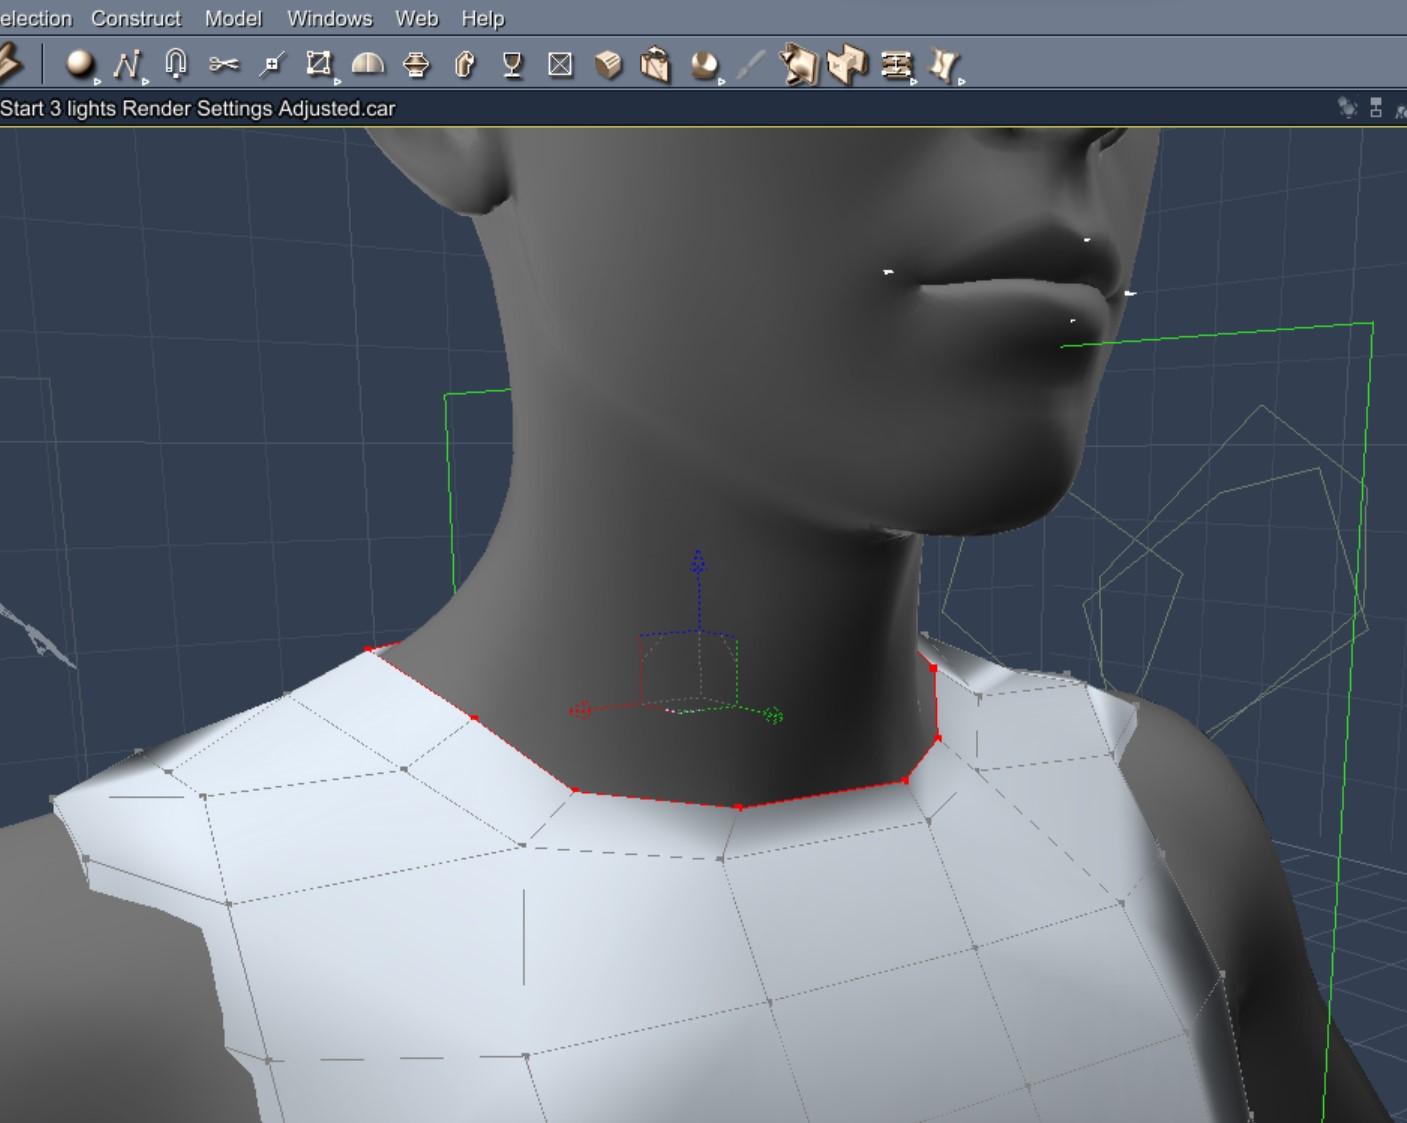The height and width of the screenshot is (1123, 1407).
Task: Click the folded sheet with arrow icon
Action: click(x=798, y=65)
